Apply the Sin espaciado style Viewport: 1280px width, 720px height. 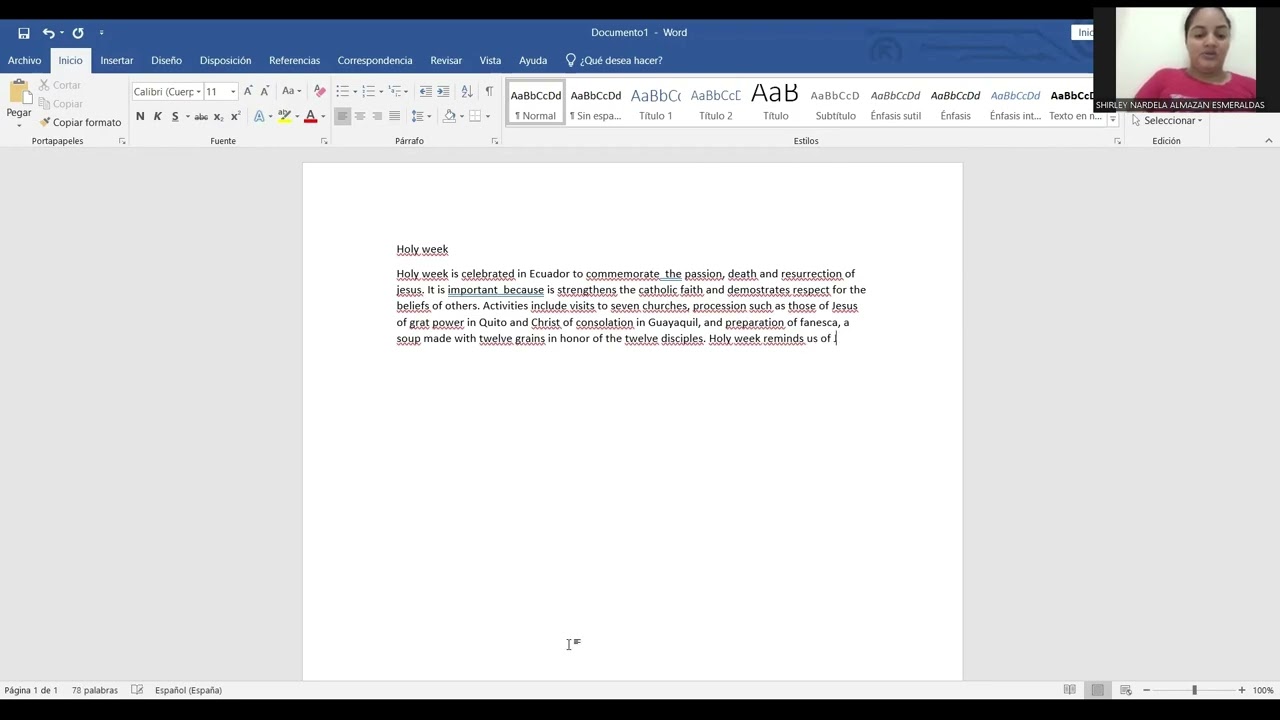coord(596,102)
